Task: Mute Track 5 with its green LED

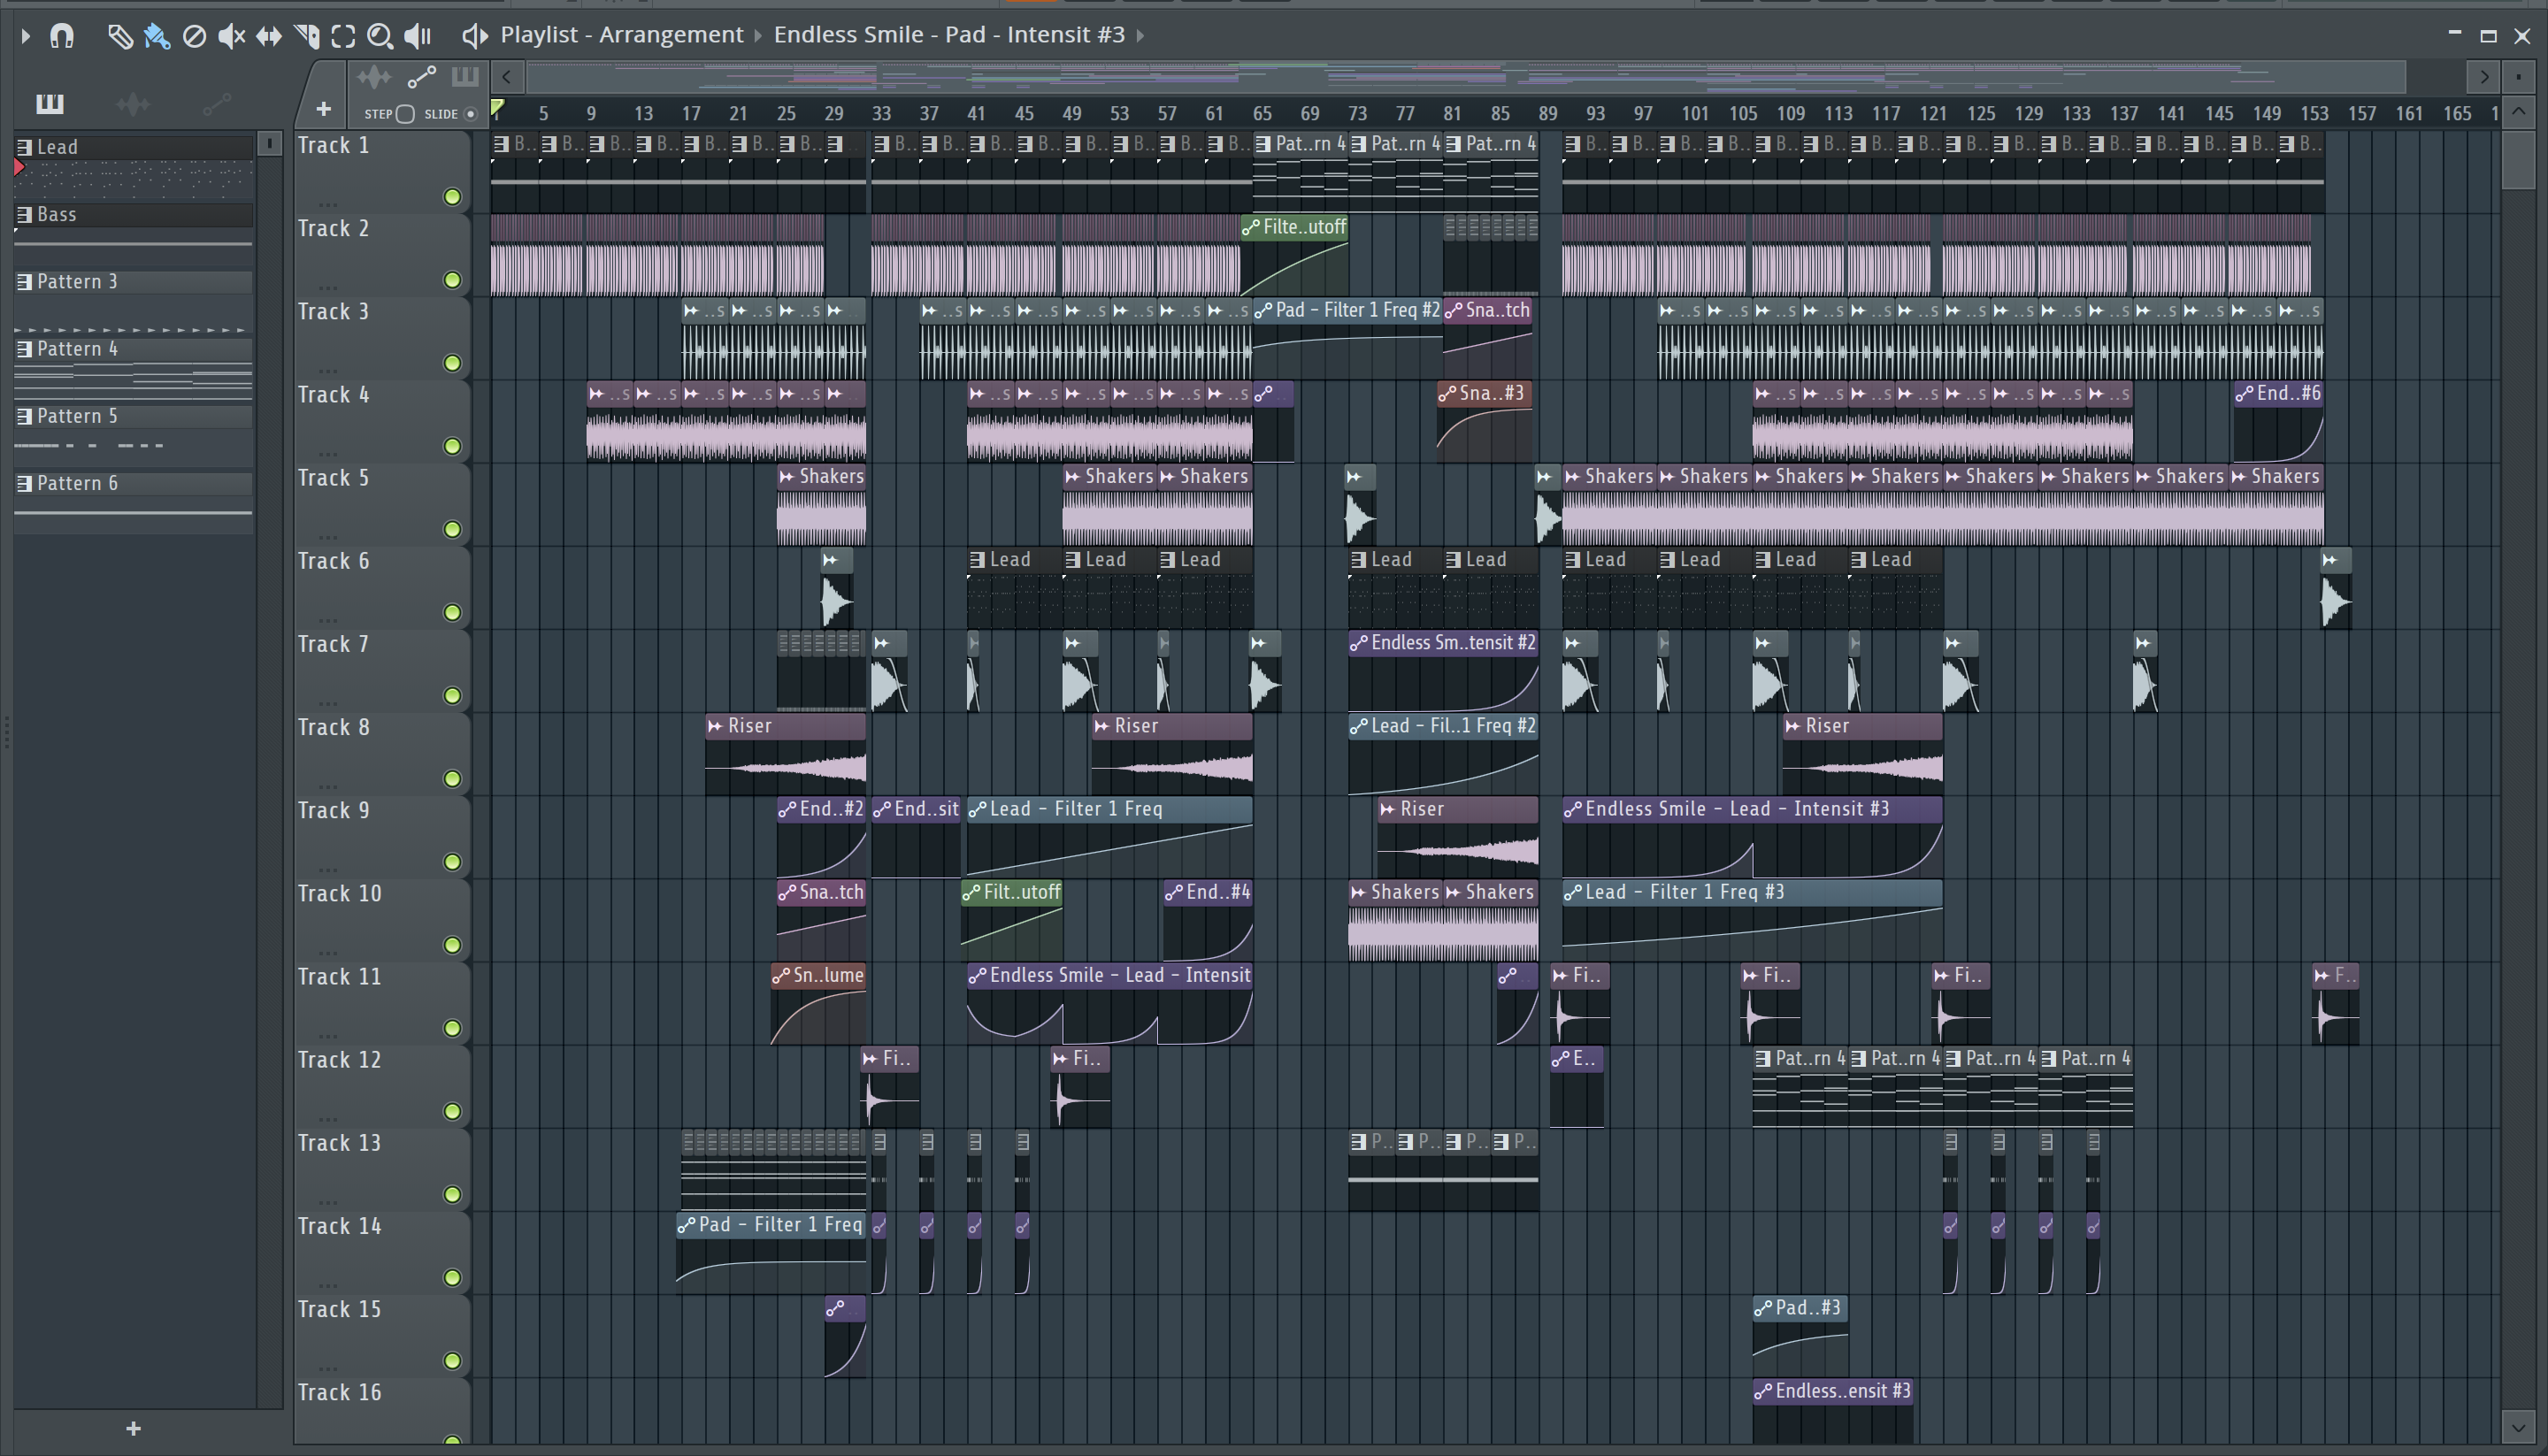Action: click(452, 529)
